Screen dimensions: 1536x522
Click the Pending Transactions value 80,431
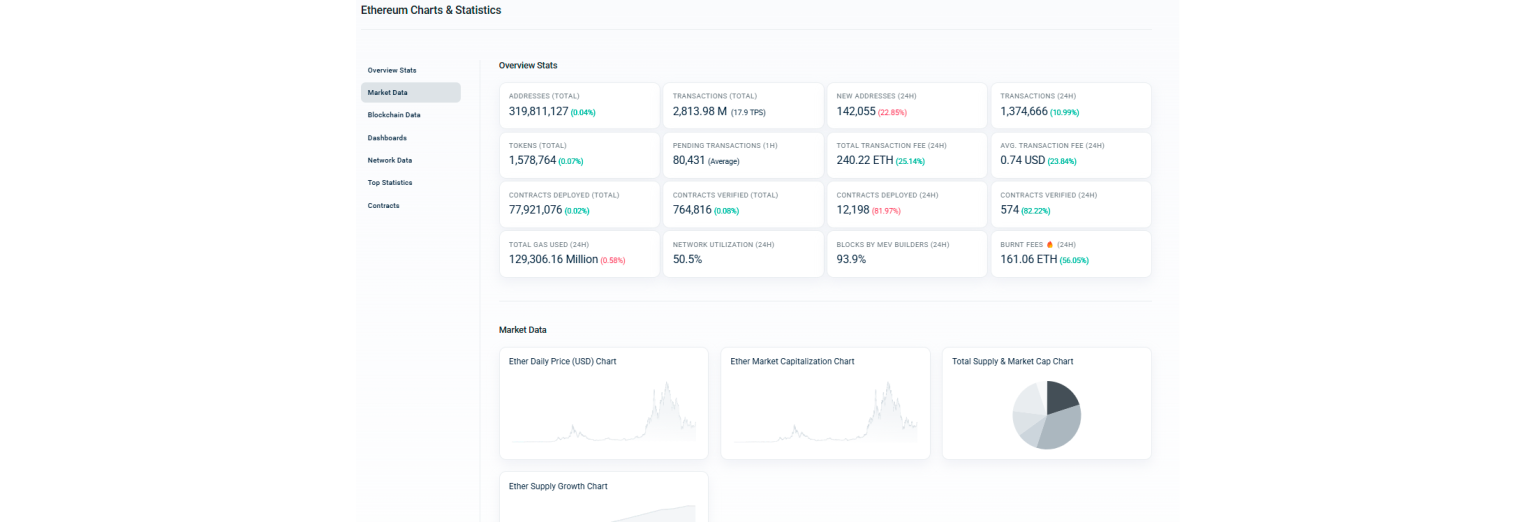691,160
